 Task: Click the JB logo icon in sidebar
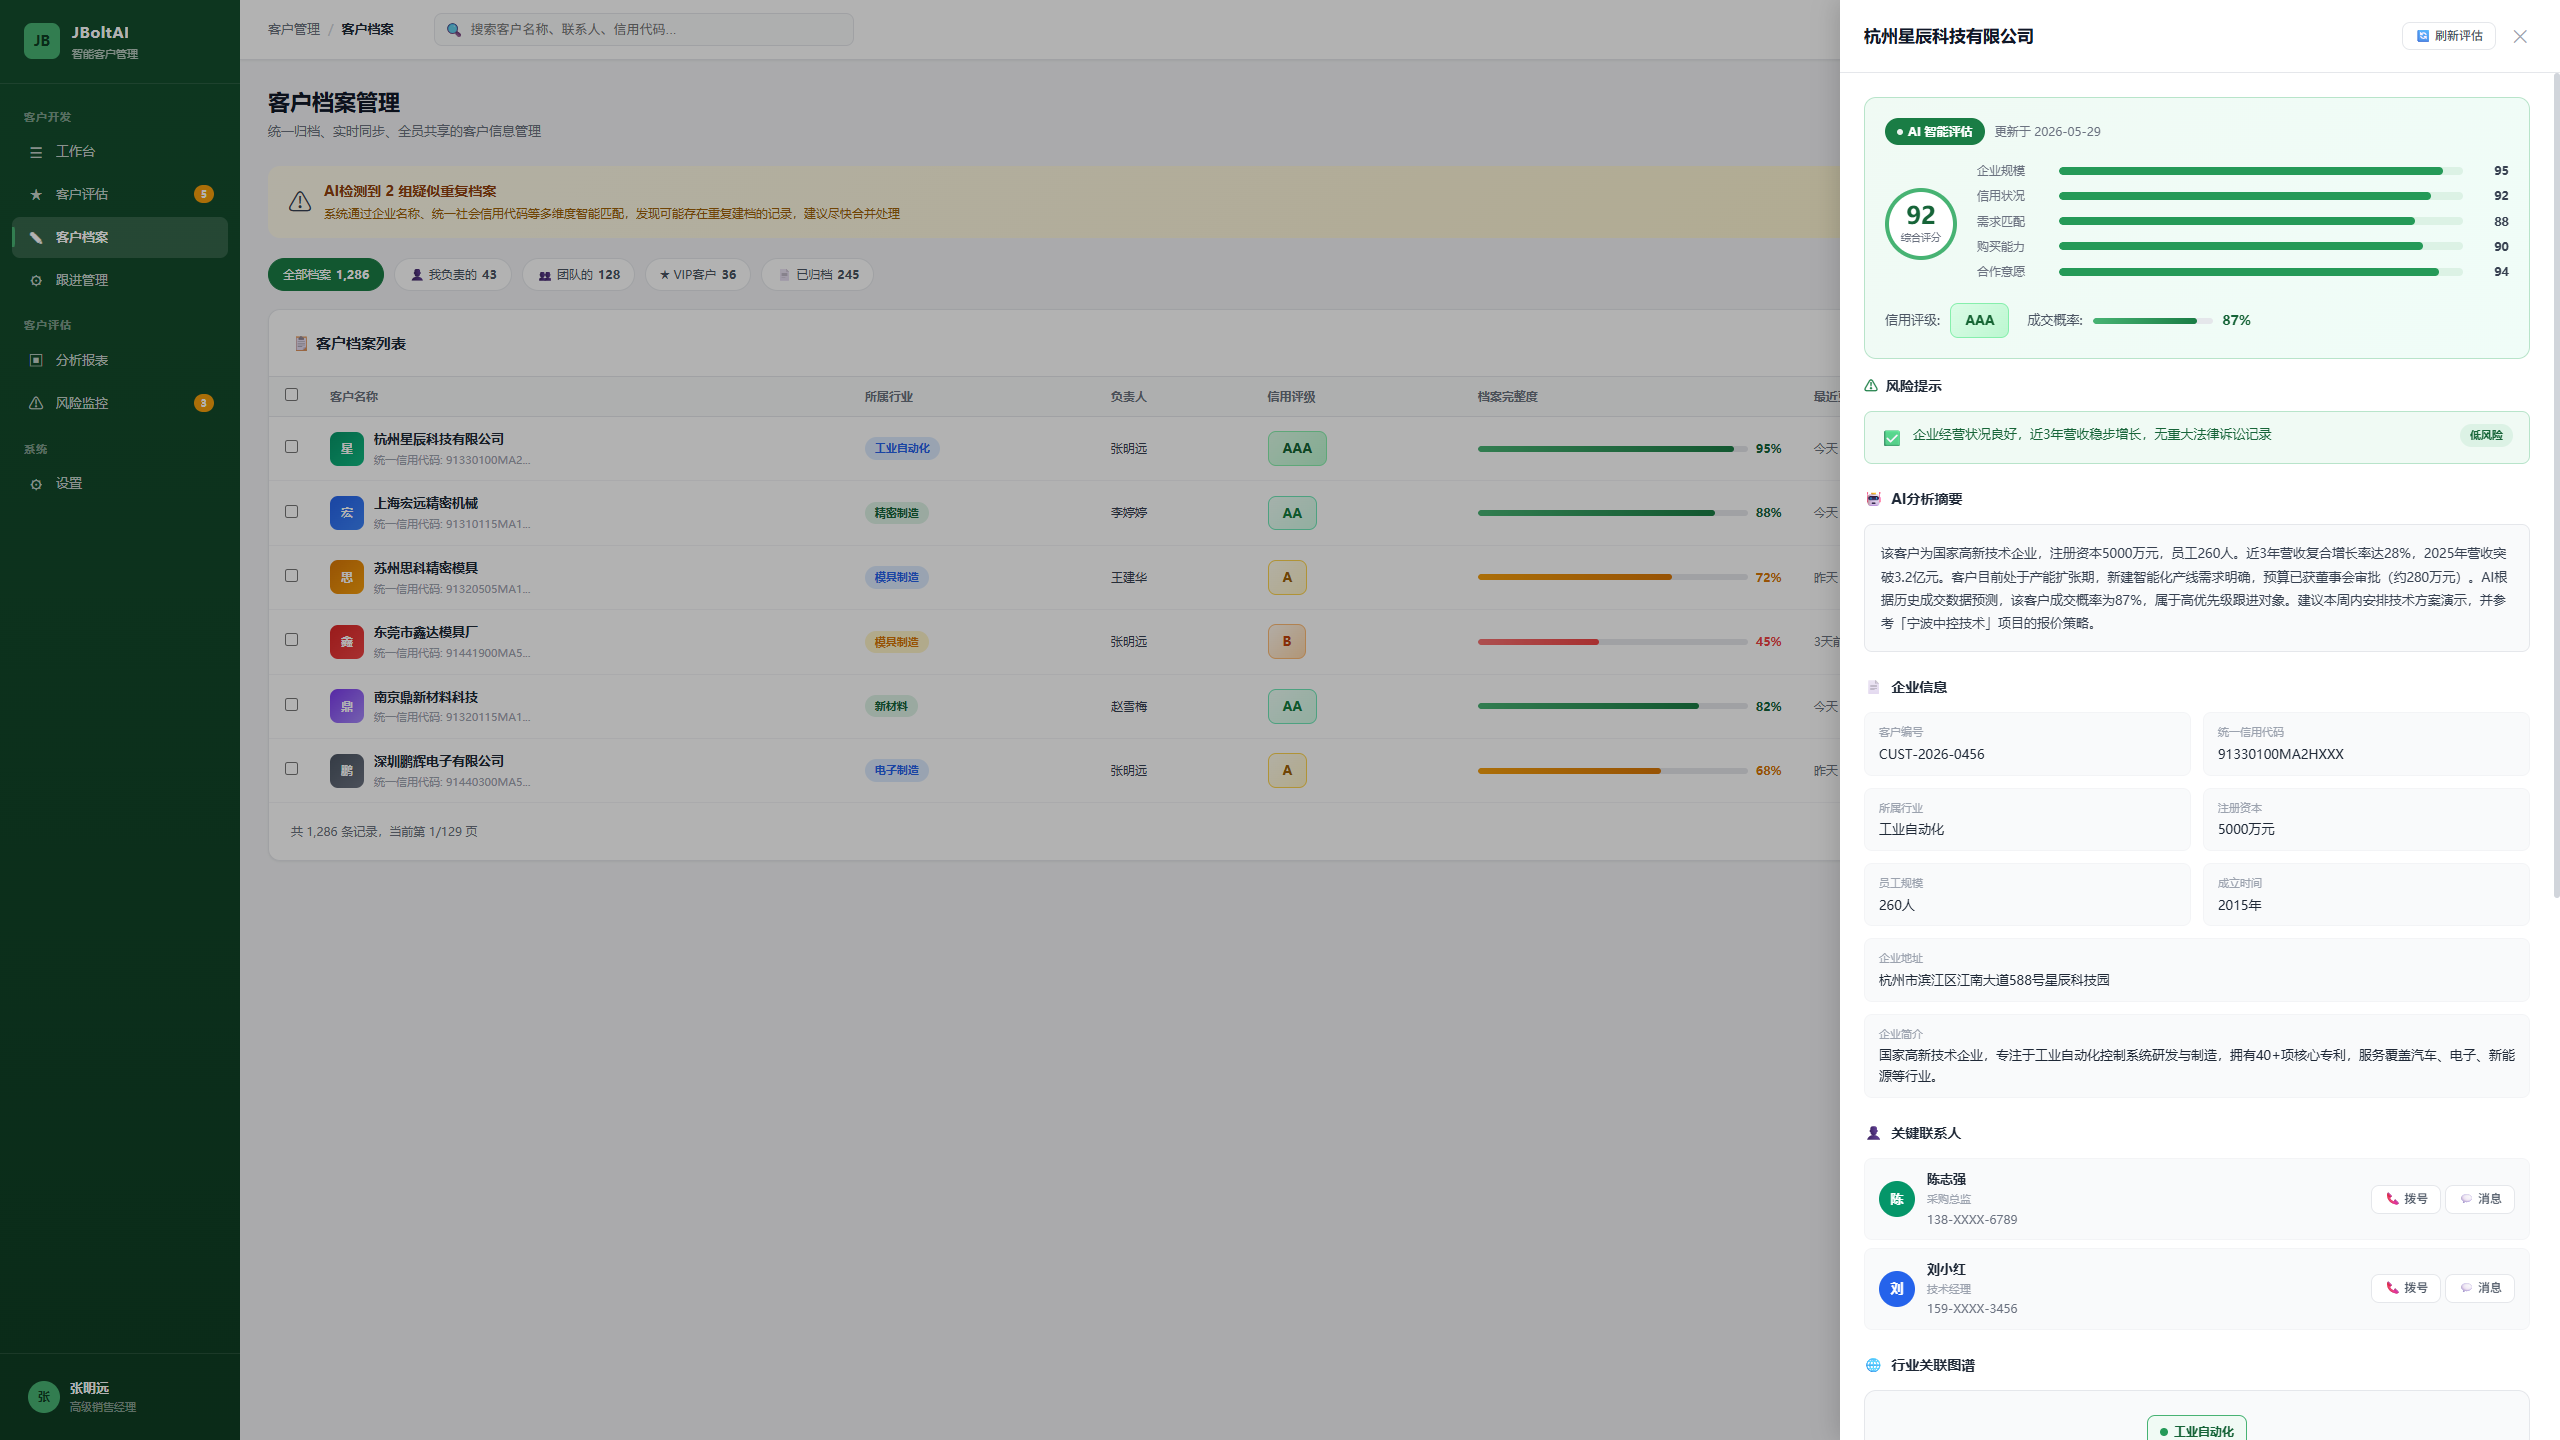[41, 41]
